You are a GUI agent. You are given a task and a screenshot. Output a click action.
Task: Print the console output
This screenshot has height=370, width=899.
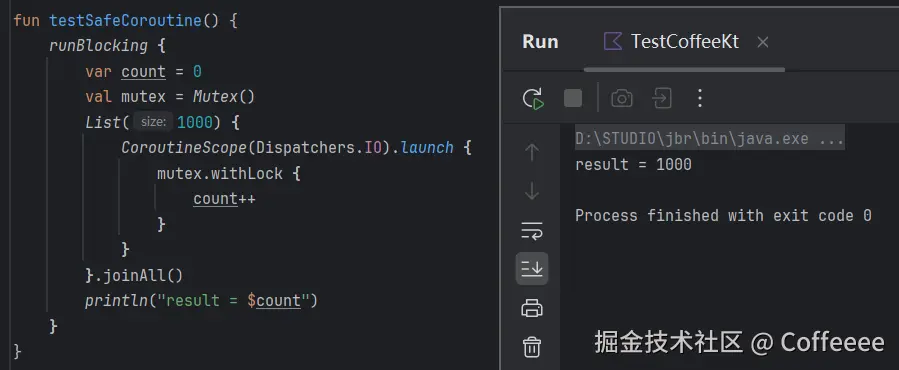(532, 308)
